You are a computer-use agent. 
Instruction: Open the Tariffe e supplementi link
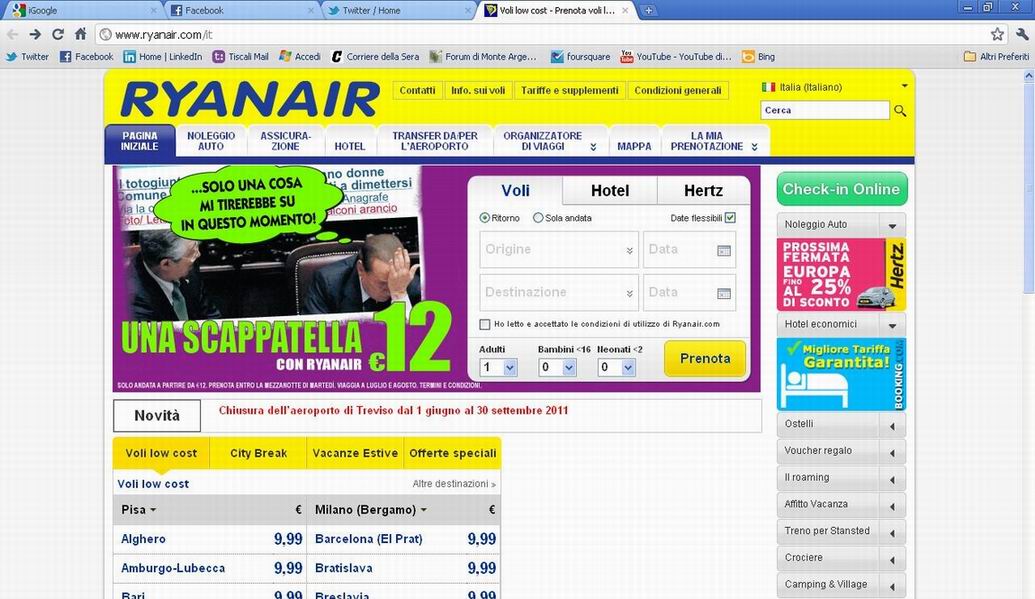[570, 90]
